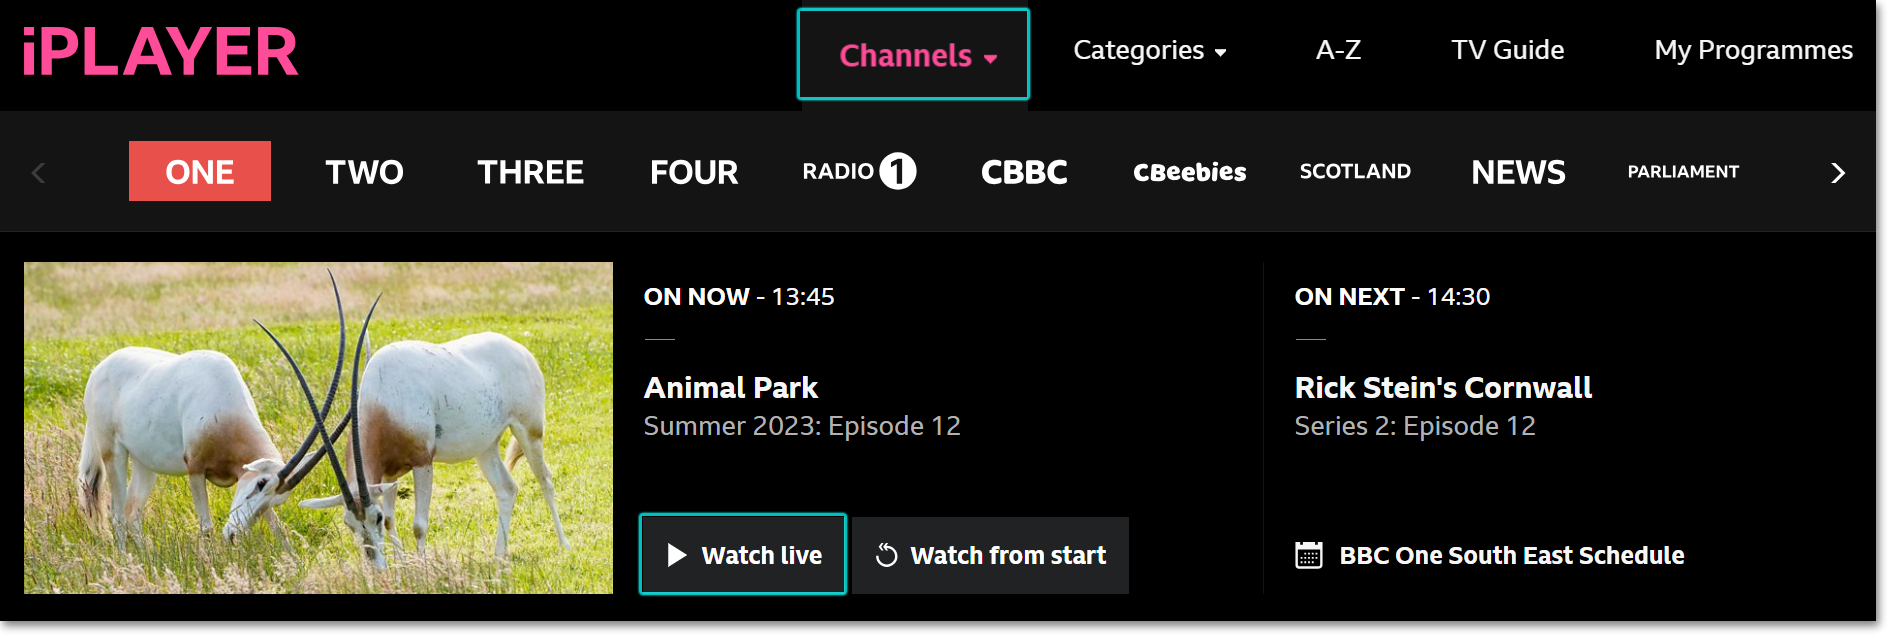Select the NEWS channel
This screenshot has width=1897, height=644.
click(1518, 171)
